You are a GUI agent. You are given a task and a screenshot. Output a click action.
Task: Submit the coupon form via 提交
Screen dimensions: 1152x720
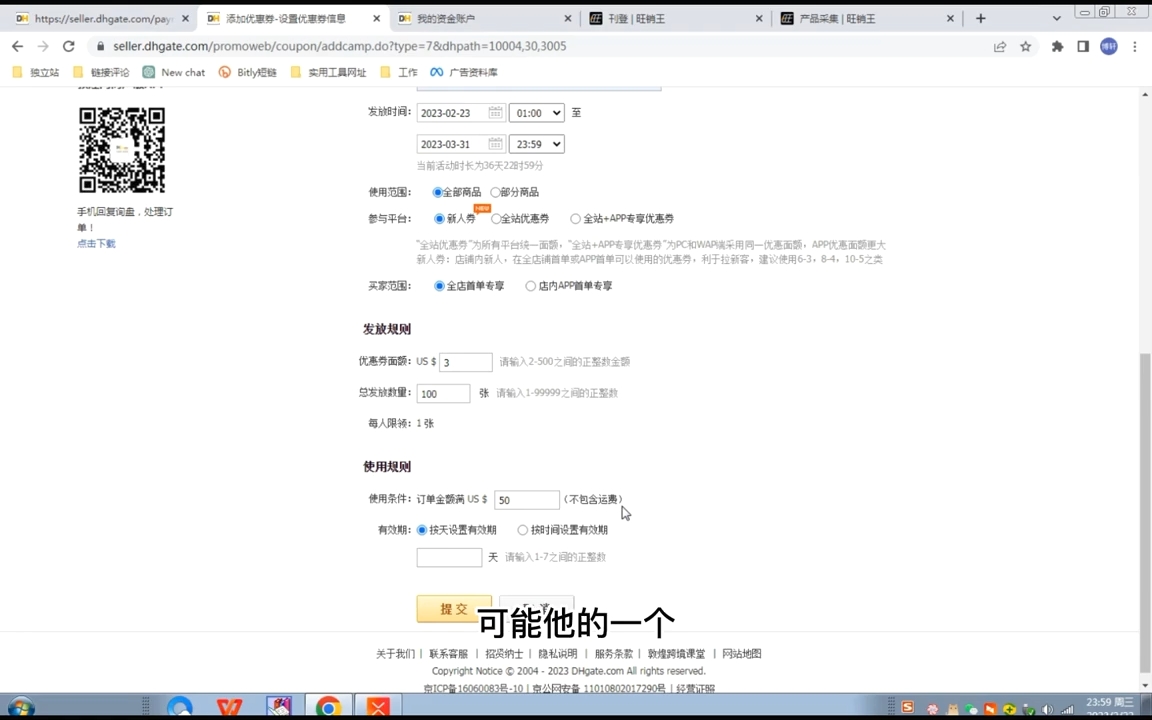click(x=453, y=608)
